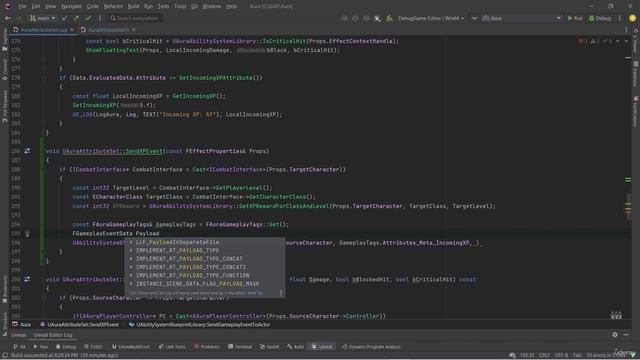Image resolution: width=640 pixels, height=360 pixels.
Task: Open the Terminal tool window
Action: click(x=240, y=347)
